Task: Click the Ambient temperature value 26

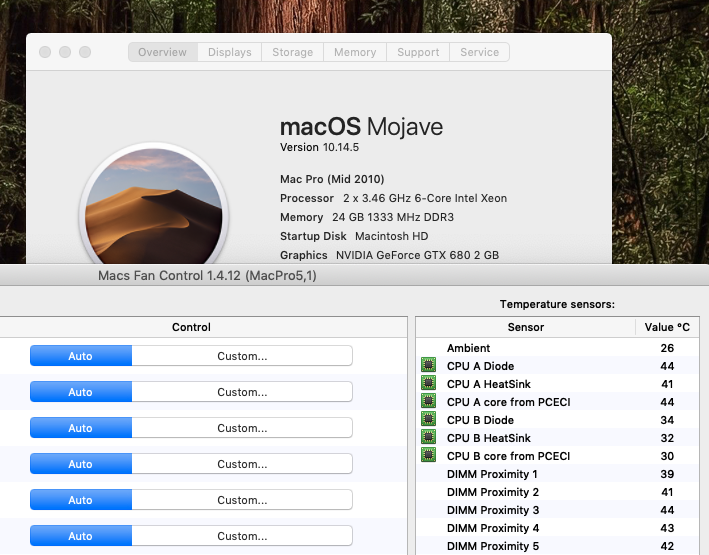Action: coord(667,348)
